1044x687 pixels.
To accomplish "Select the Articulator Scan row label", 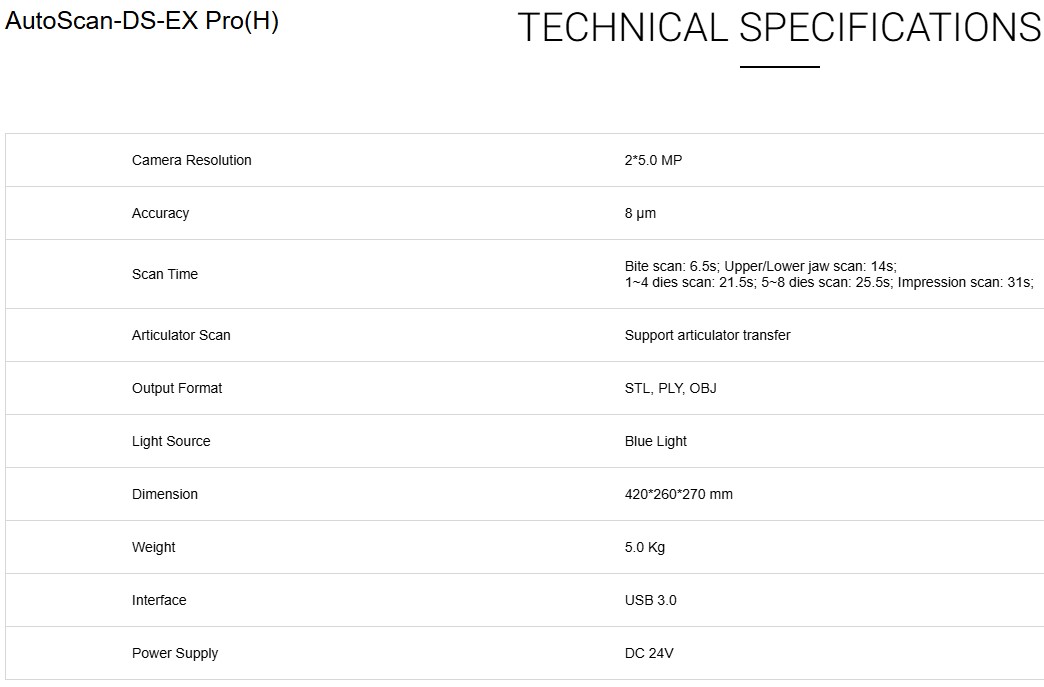I will (x=181, y=335).
